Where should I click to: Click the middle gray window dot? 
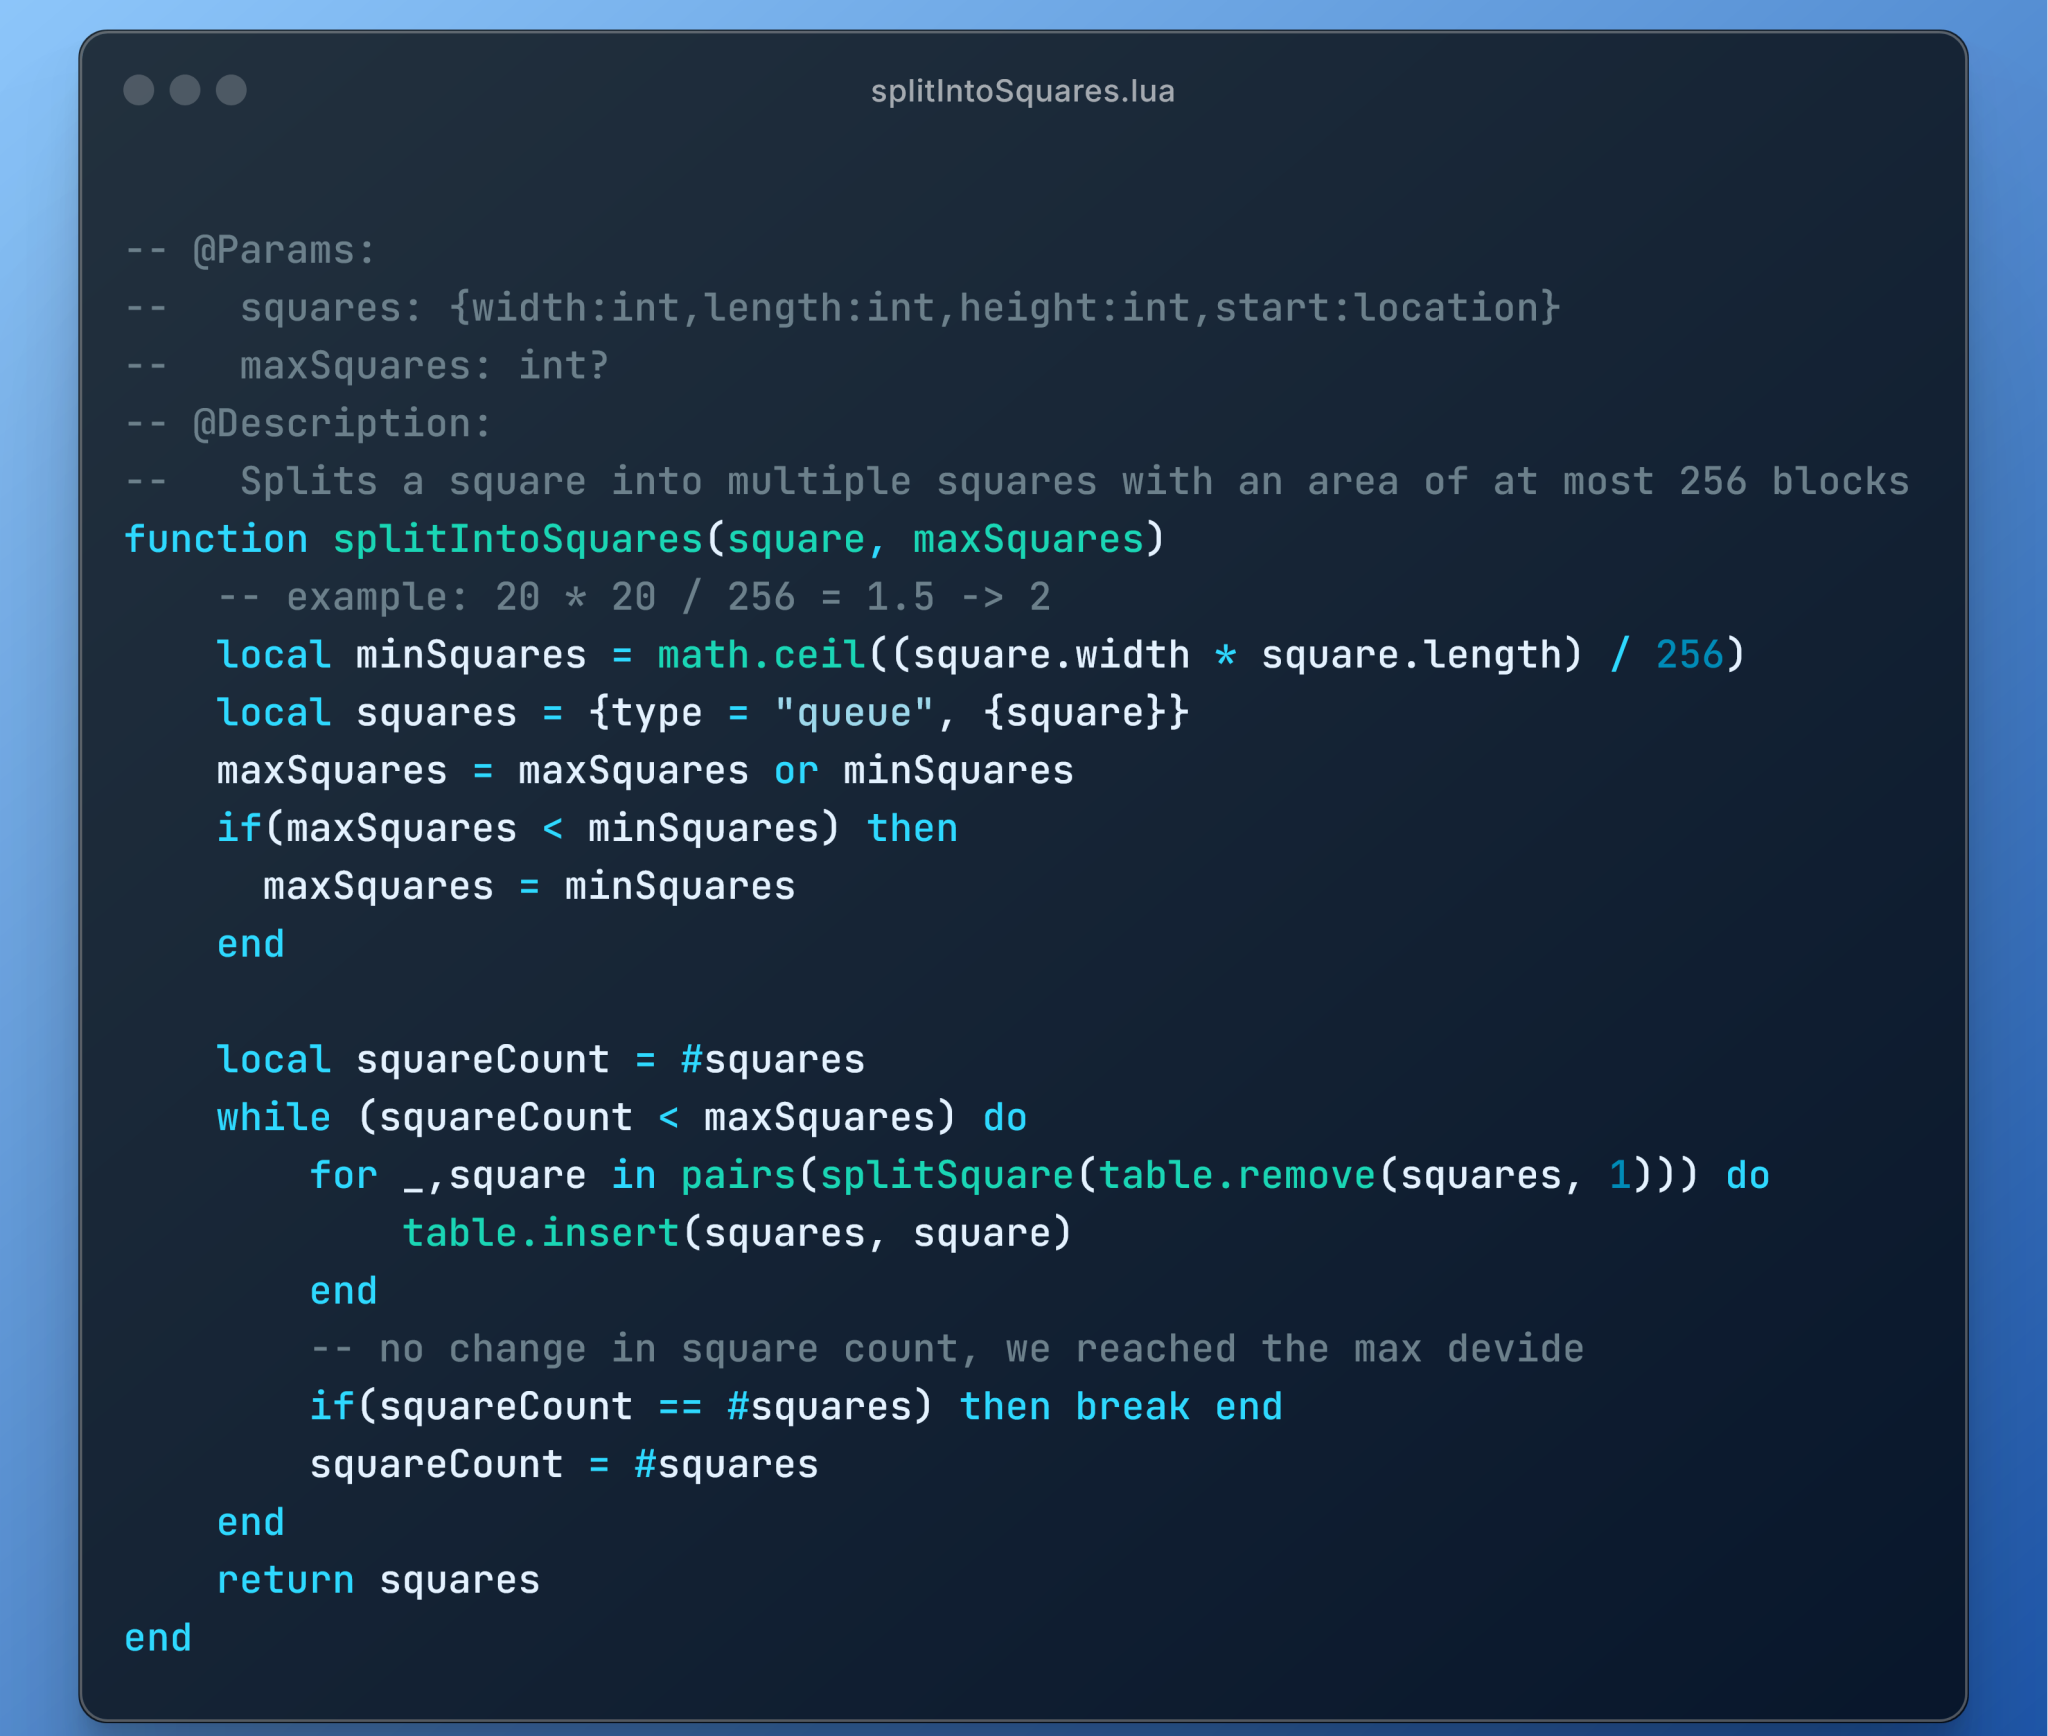coord(185,90)
